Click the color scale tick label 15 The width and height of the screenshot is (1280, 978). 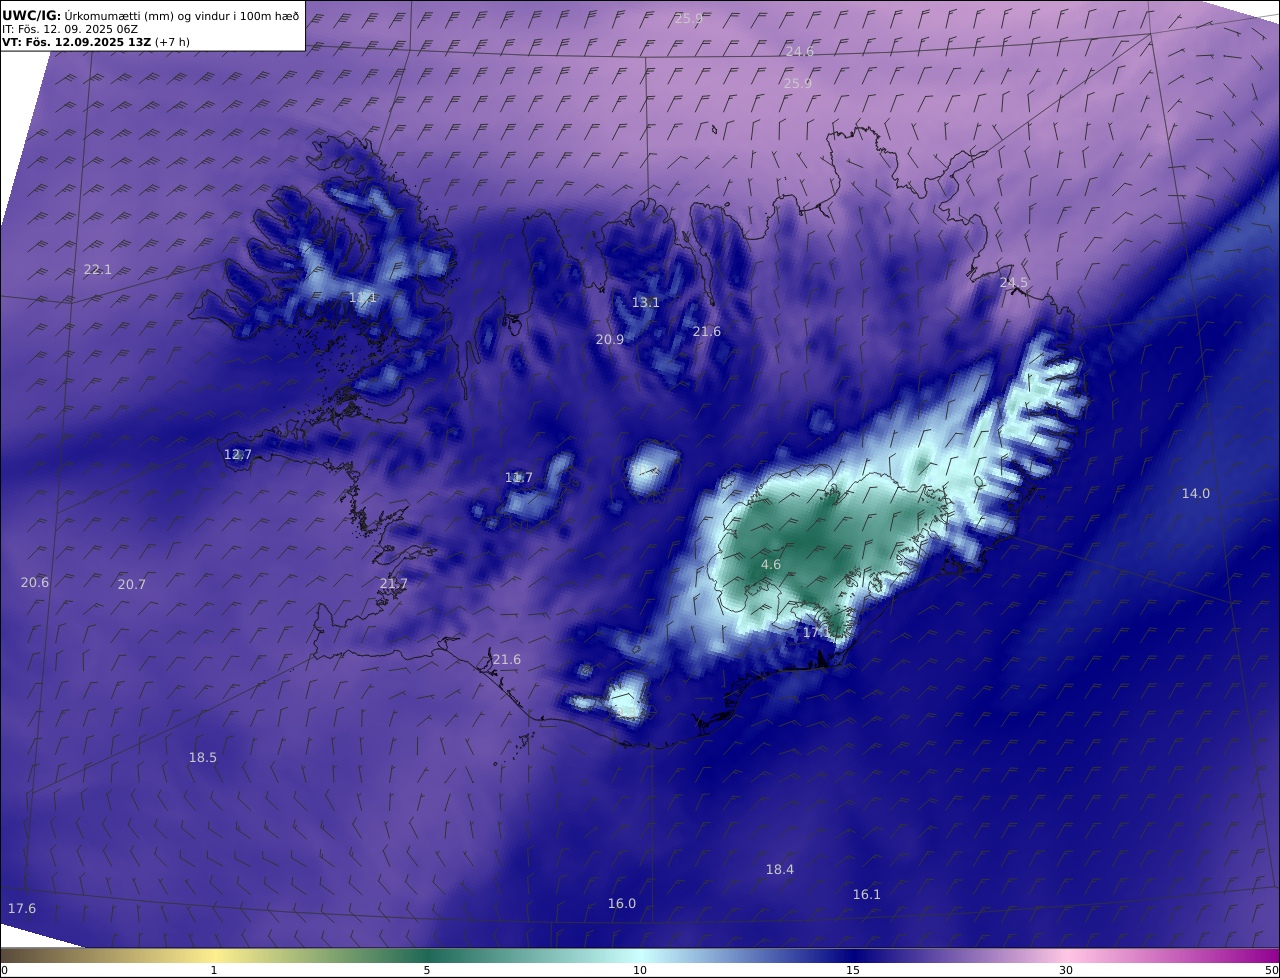[853, 971]
